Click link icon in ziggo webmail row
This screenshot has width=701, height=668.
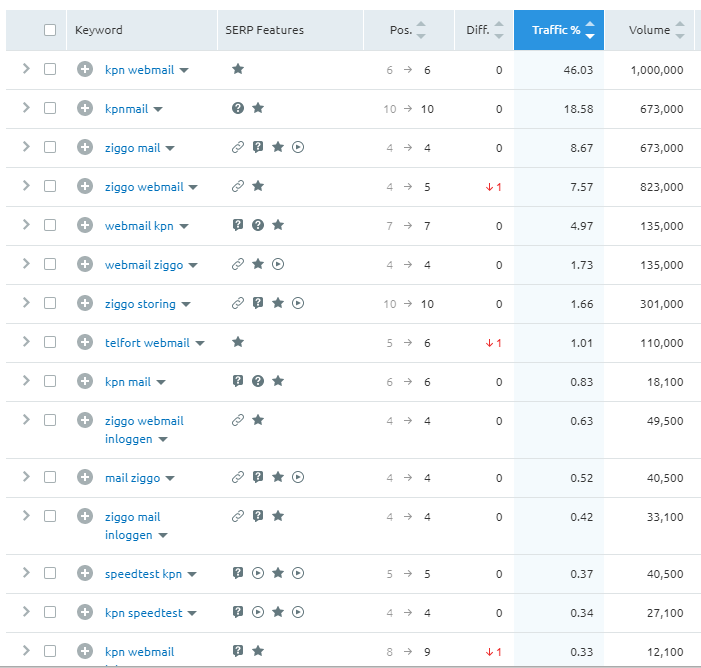238,186
